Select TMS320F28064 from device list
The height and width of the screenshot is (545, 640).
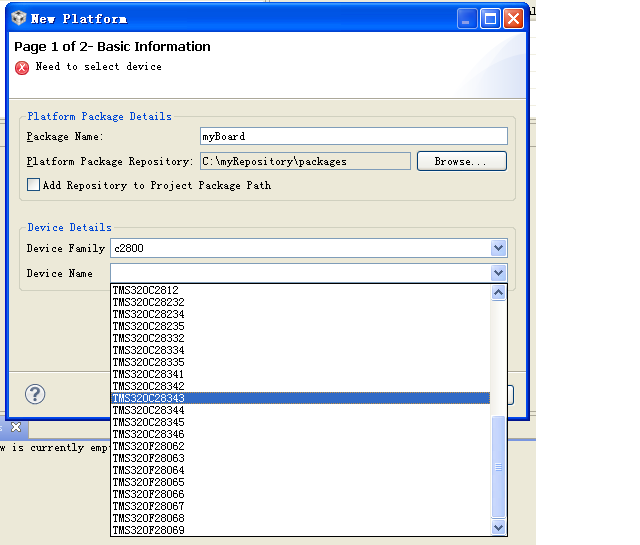pyautogui.click(x=300, y=470)
